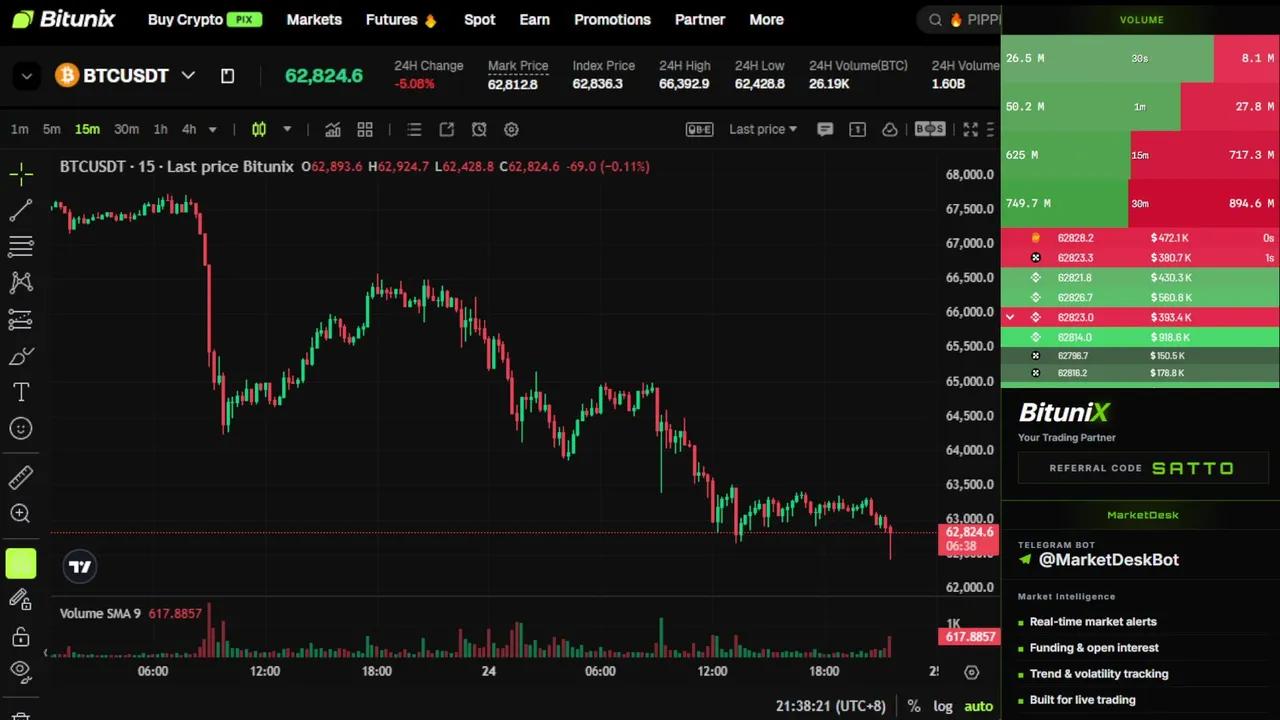Open the candlestick chart type dropdown
The width and height of the screenshot is (1280, 720).
click(x=287, y=129)
